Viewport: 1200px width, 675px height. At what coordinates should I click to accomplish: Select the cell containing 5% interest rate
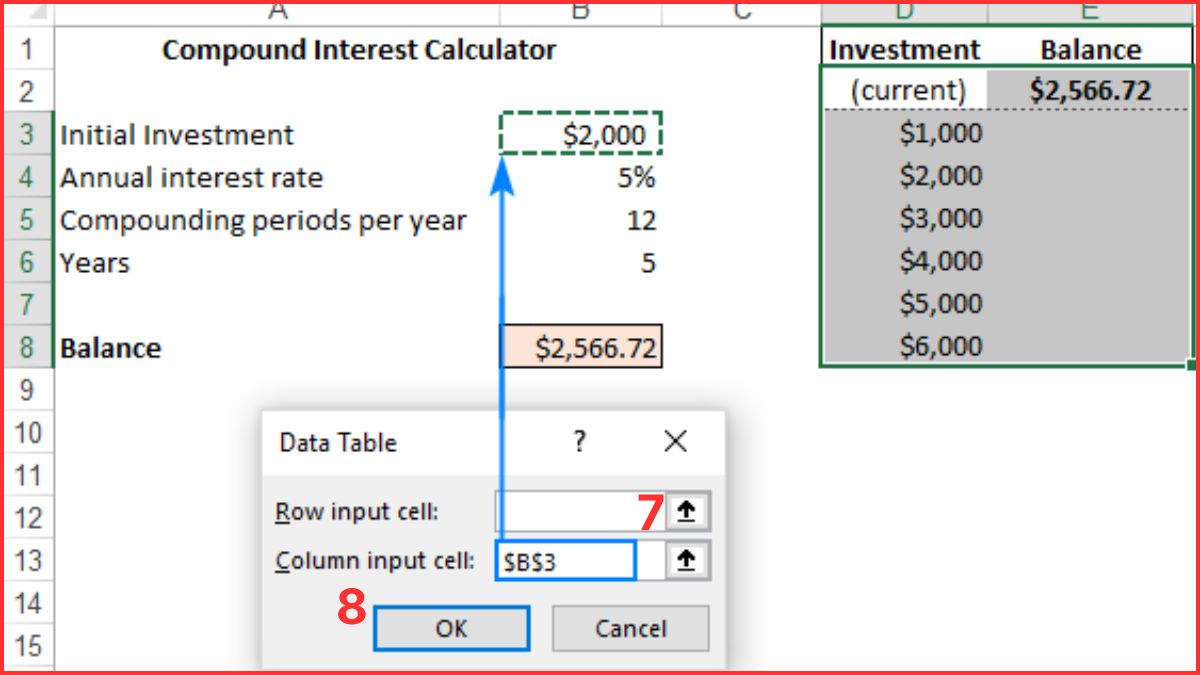click(x=580, y=177)
